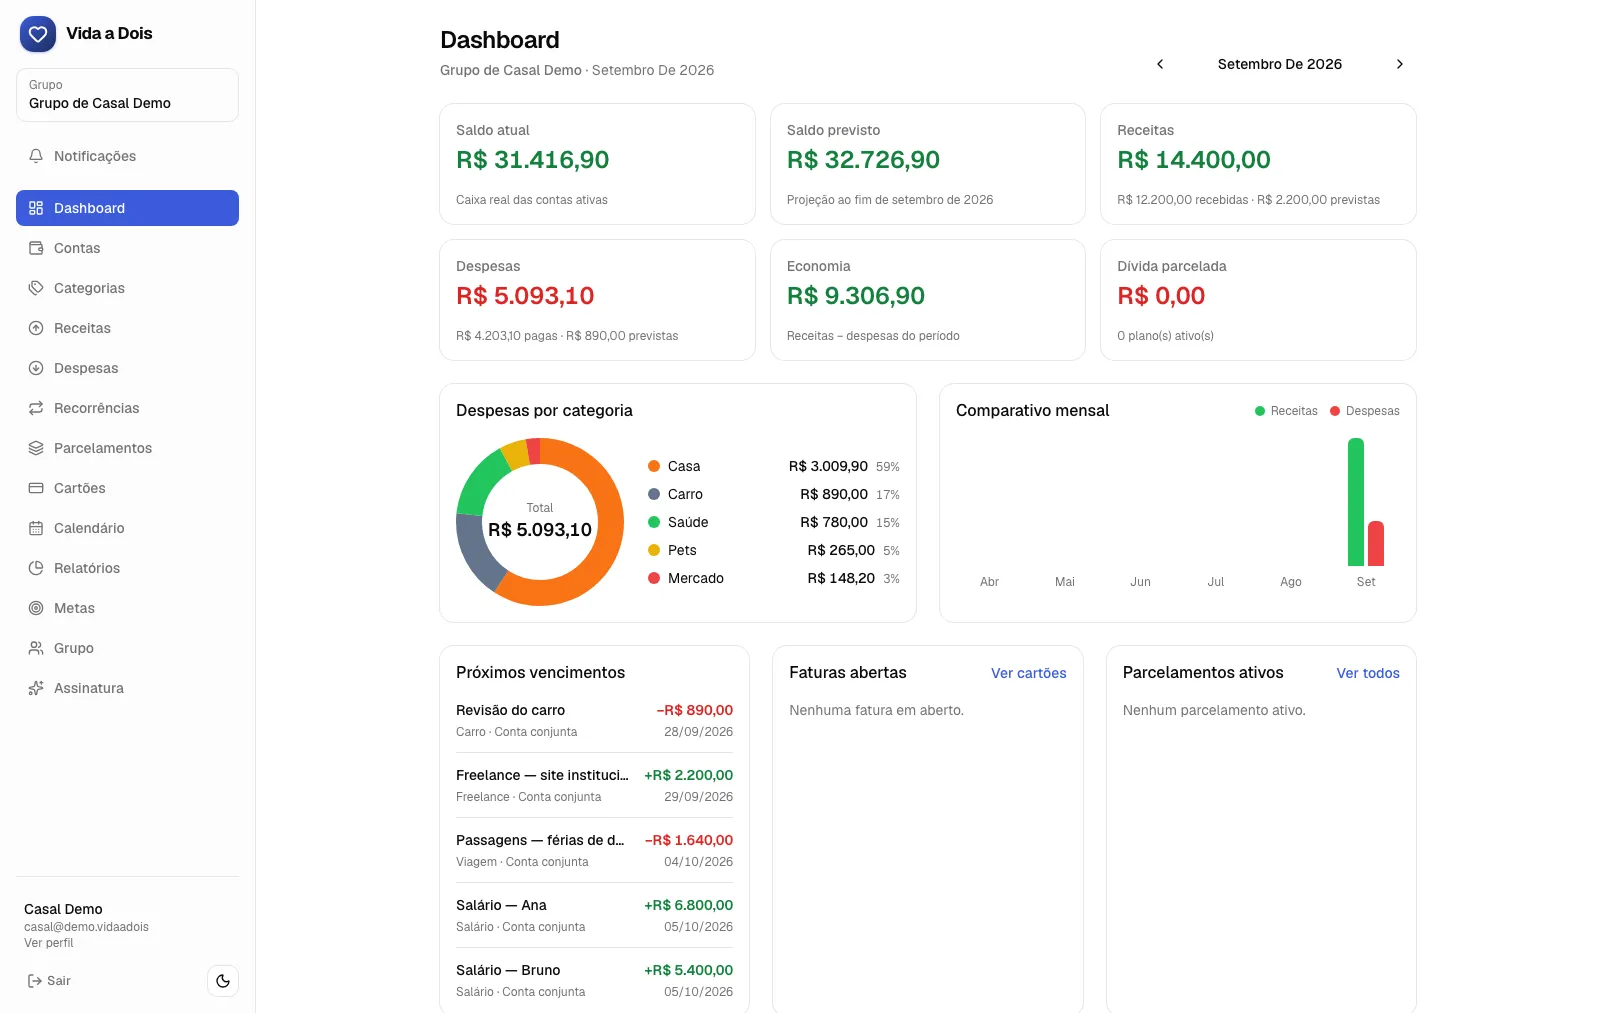Click the Recorrências repeat icon

point(36,408)
